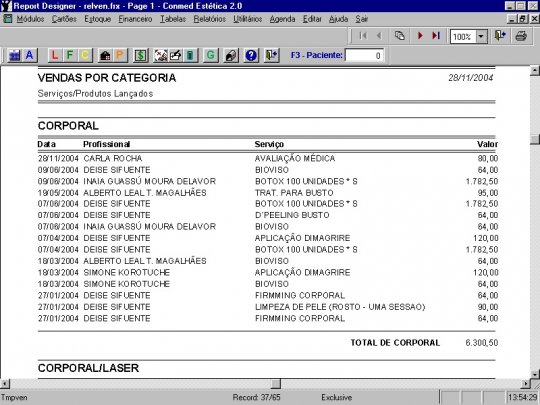The image size is (540, 405).
Task: Click the Tmpven status bar text
Action: click(14, 397)
